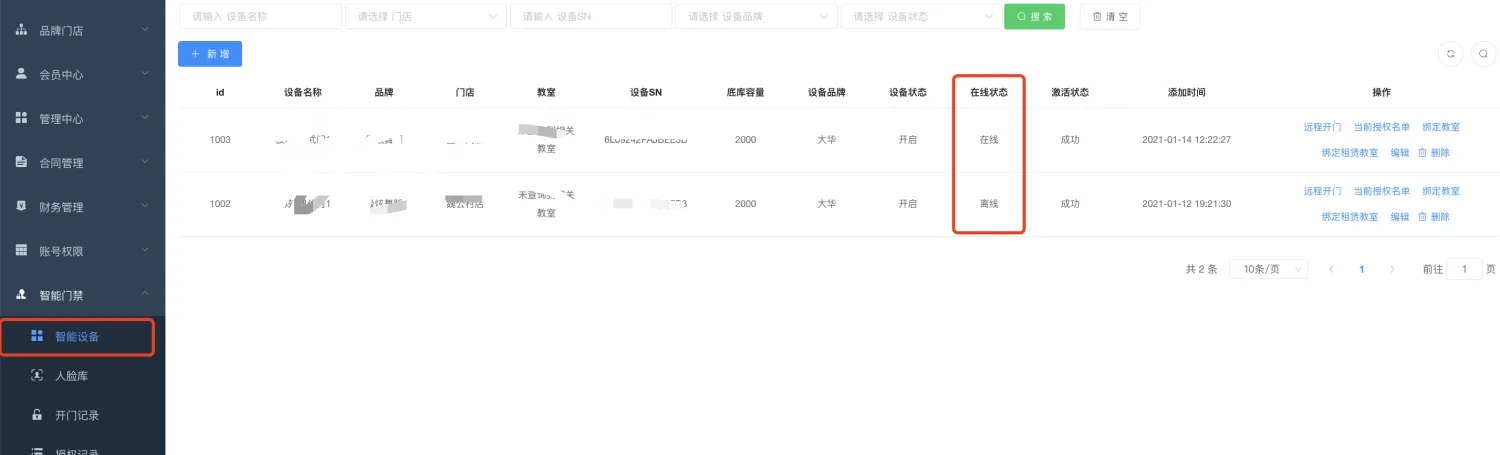Open the 设备状态 filter dropdown
Screen dimensions: 1500x455
pos(921,17)
